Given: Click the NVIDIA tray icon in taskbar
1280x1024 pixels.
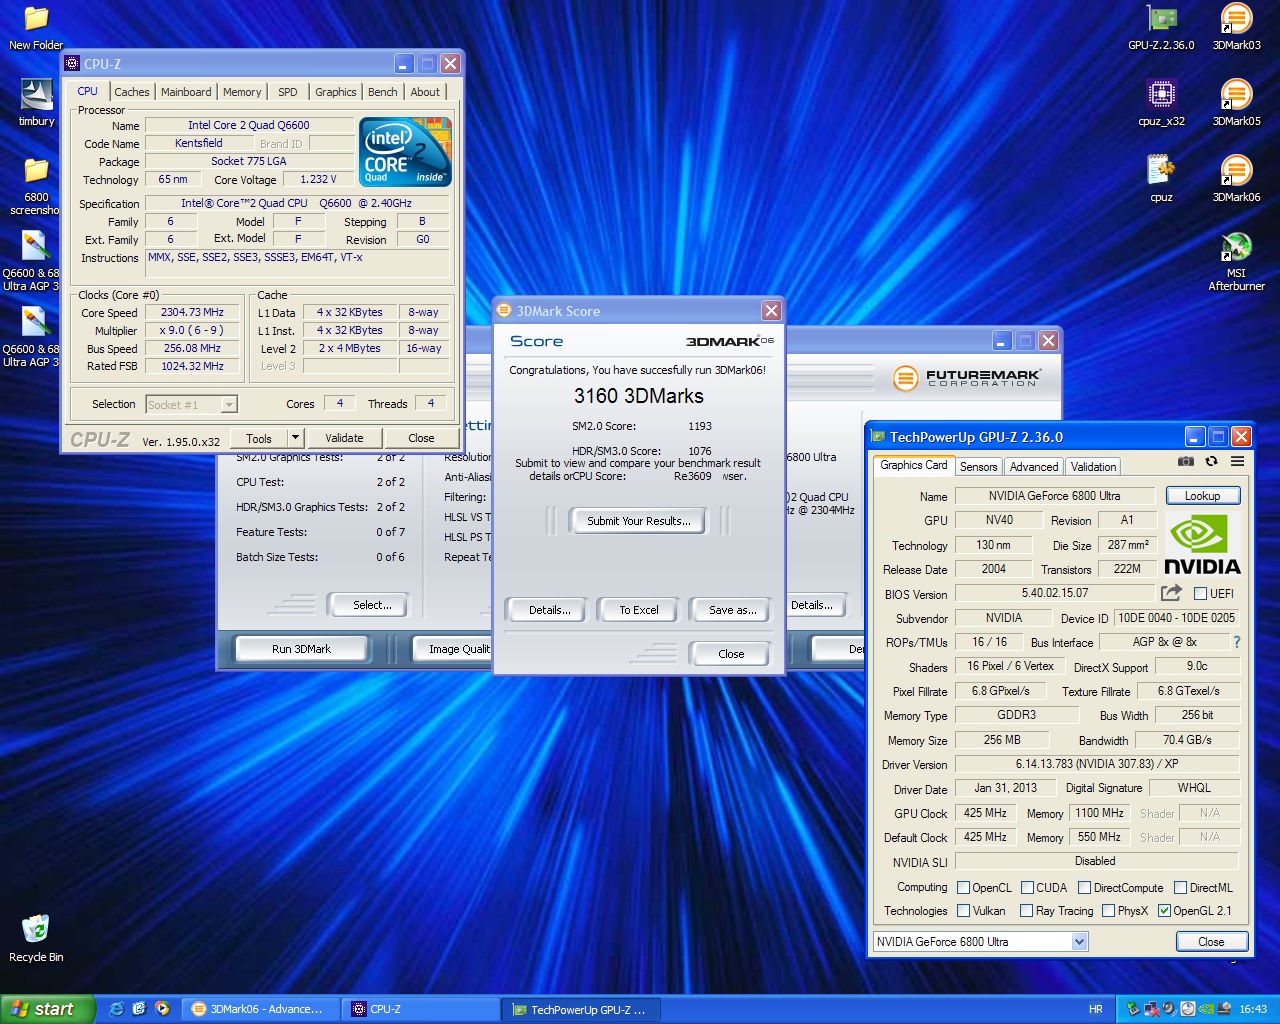Looking at the screenshot, I should tap(1207, 1009).
